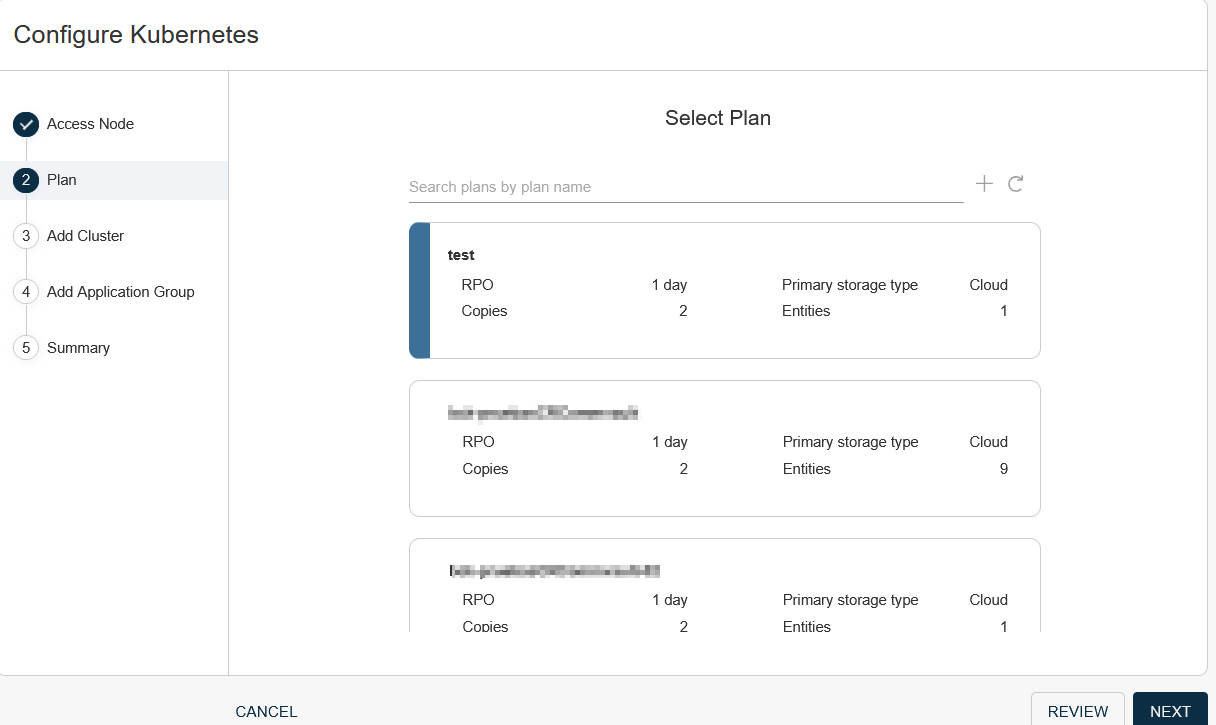This screenshot has width=1216, height=725.
Task: Open the Summary step
Action: pos(78,348)
